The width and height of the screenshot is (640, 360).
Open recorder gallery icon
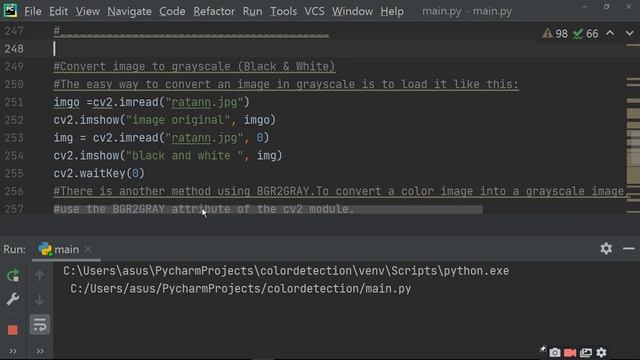586,352
